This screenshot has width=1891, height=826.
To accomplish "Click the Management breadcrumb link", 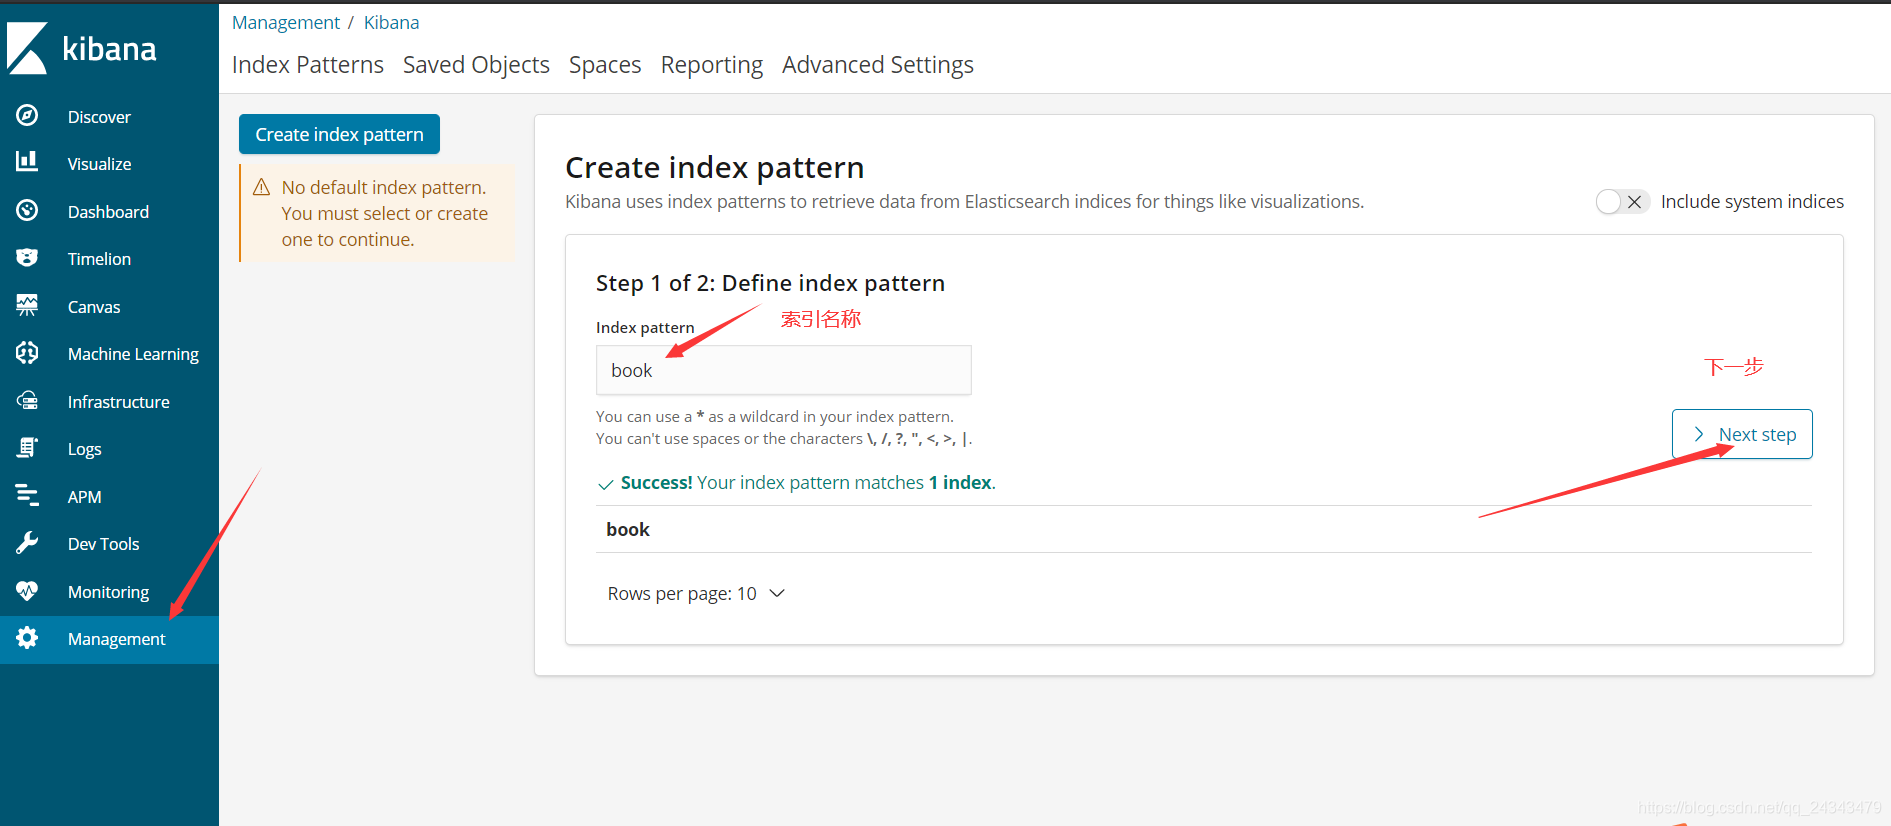I will click(286, 22).
